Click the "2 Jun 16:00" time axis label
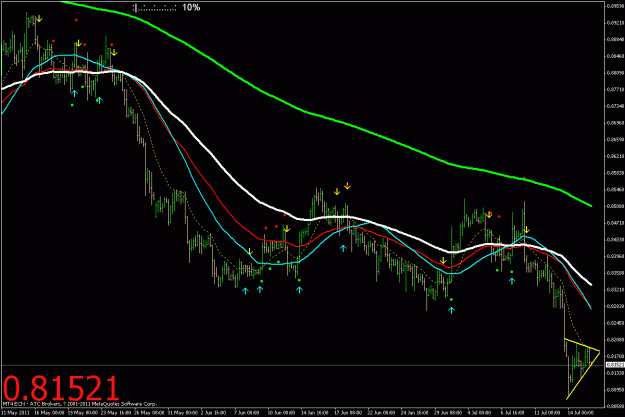 213,413
